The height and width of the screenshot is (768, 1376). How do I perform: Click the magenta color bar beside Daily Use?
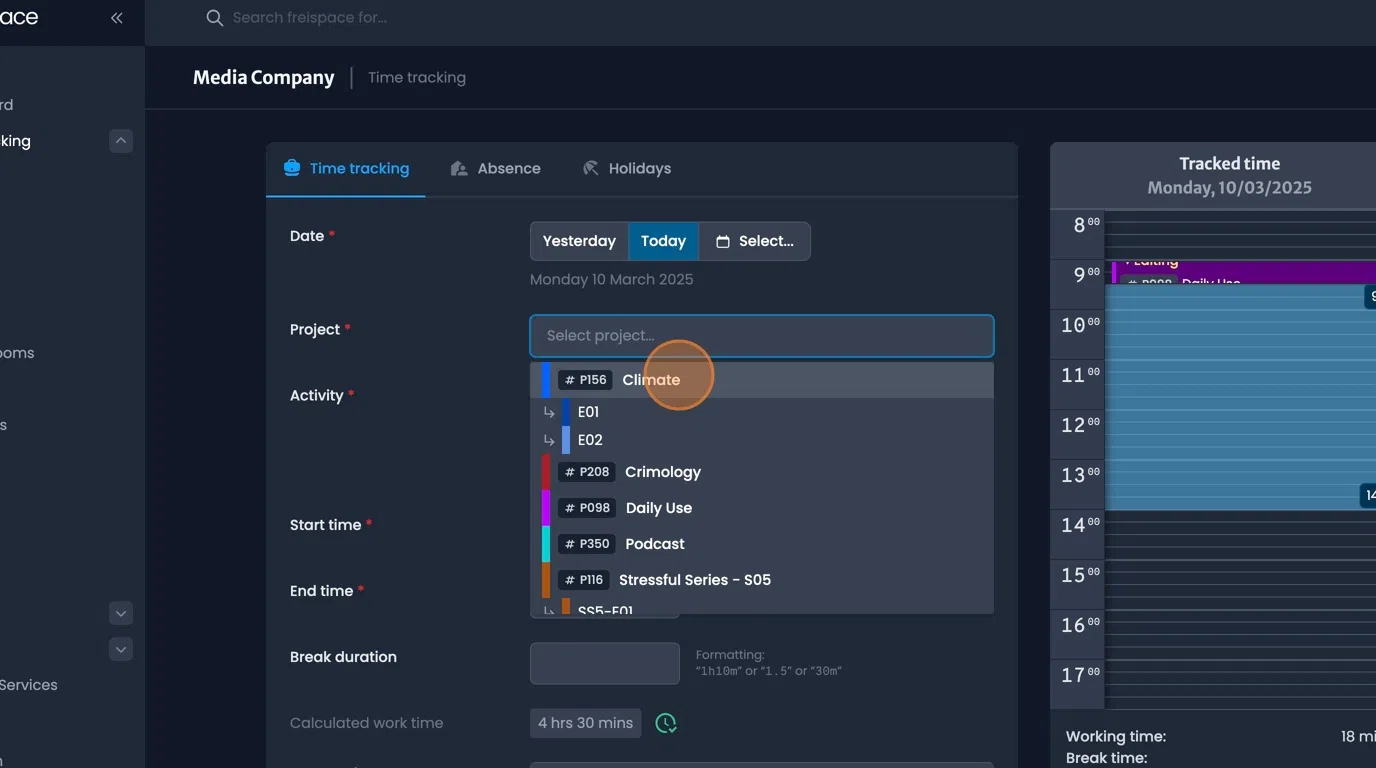point(546,507)
